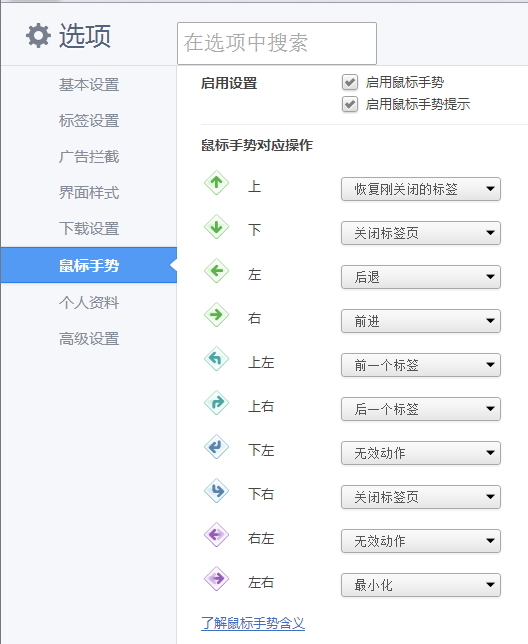Select 高级设置 in sidebar
This screenshot has width=528, height=644.
click(89, 339)
